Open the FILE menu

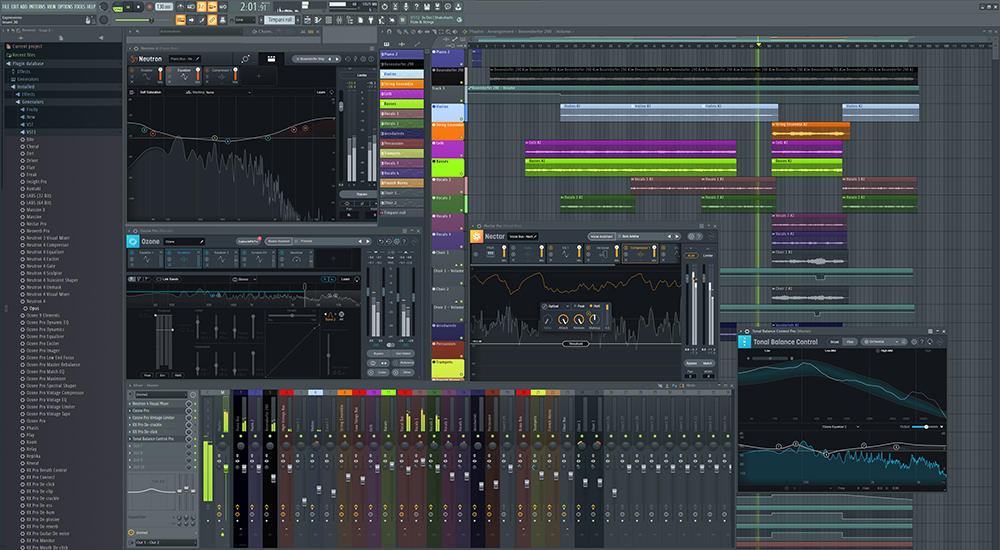tap(6, 5)
